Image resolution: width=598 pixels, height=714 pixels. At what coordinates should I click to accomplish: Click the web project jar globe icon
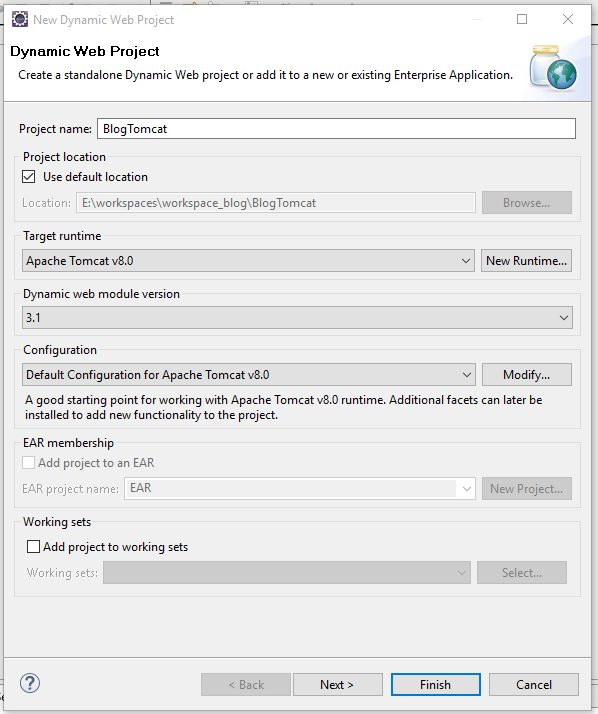[x=553, y=67]
